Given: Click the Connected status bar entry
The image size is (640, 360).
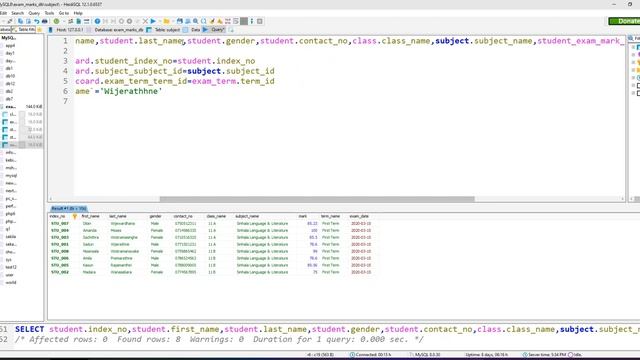Looking at the screenshot, I should pos(370,355).
